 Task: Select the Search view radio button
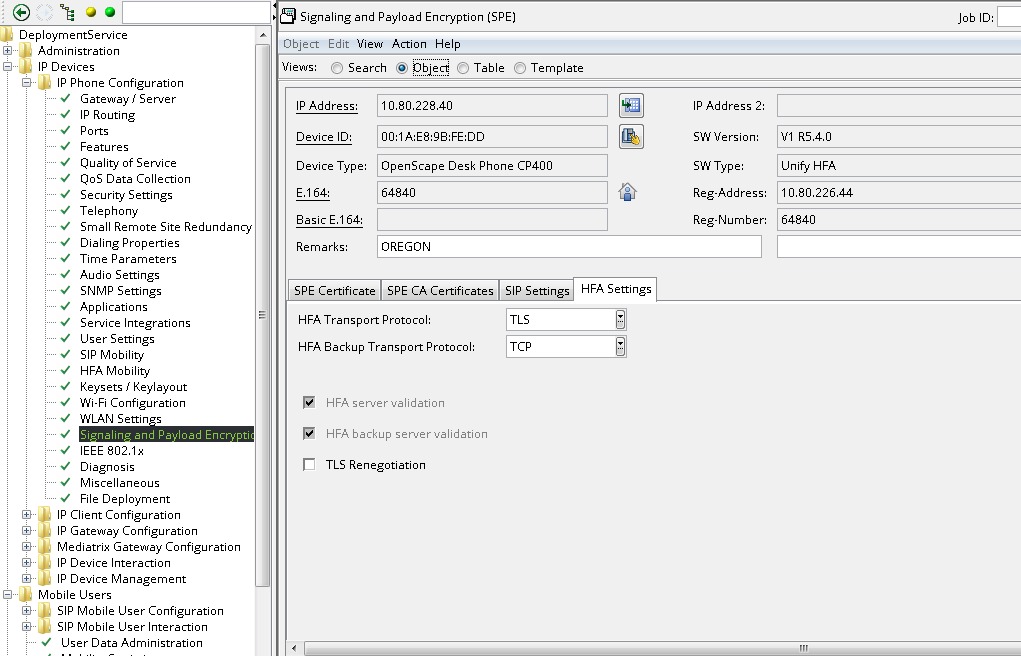[337, 68]
